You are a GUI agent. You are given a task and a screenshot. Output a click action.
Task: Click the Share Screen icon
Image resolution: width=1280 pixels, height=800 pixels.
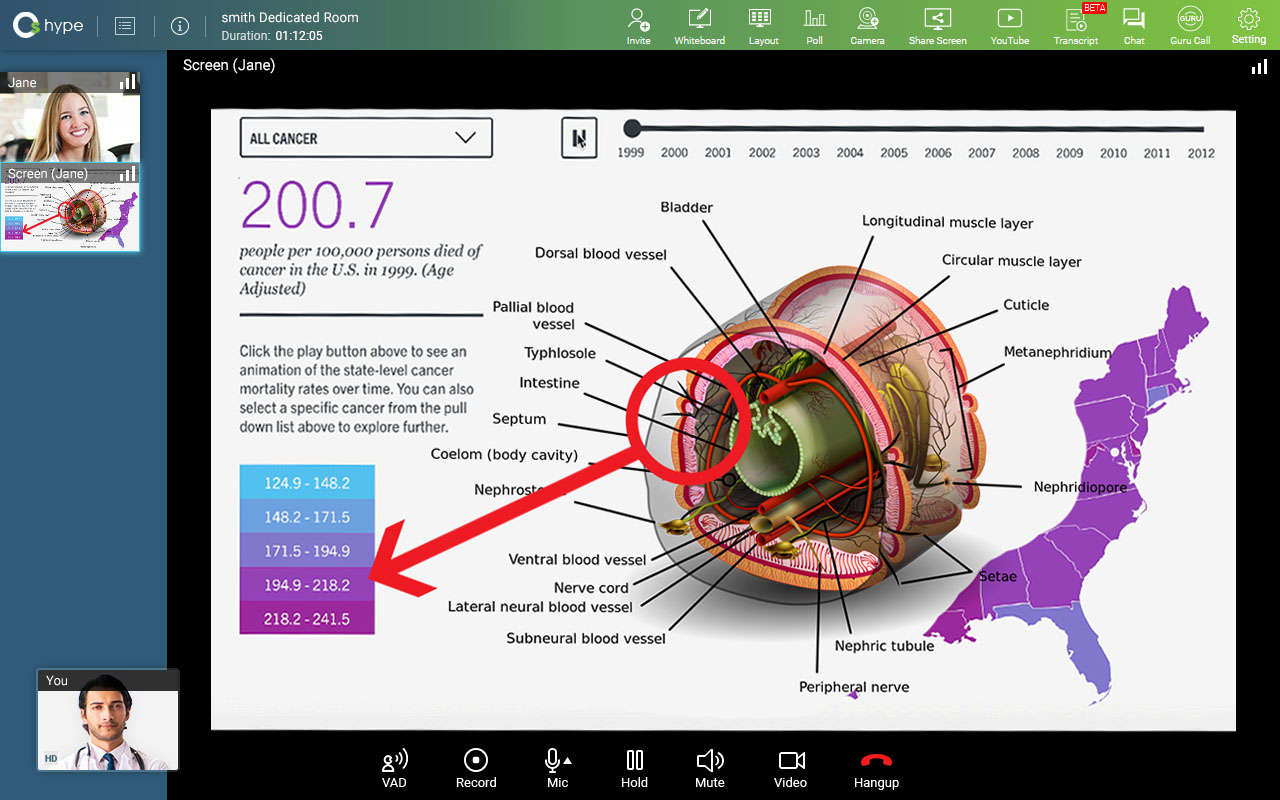tap(937, 26)
